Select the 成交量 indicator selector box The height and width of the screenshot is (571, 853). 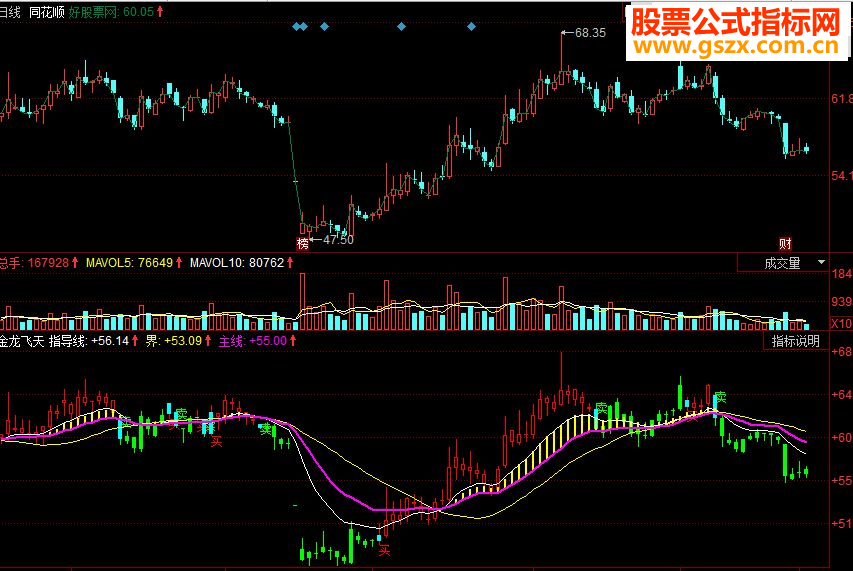coord(783,263)
